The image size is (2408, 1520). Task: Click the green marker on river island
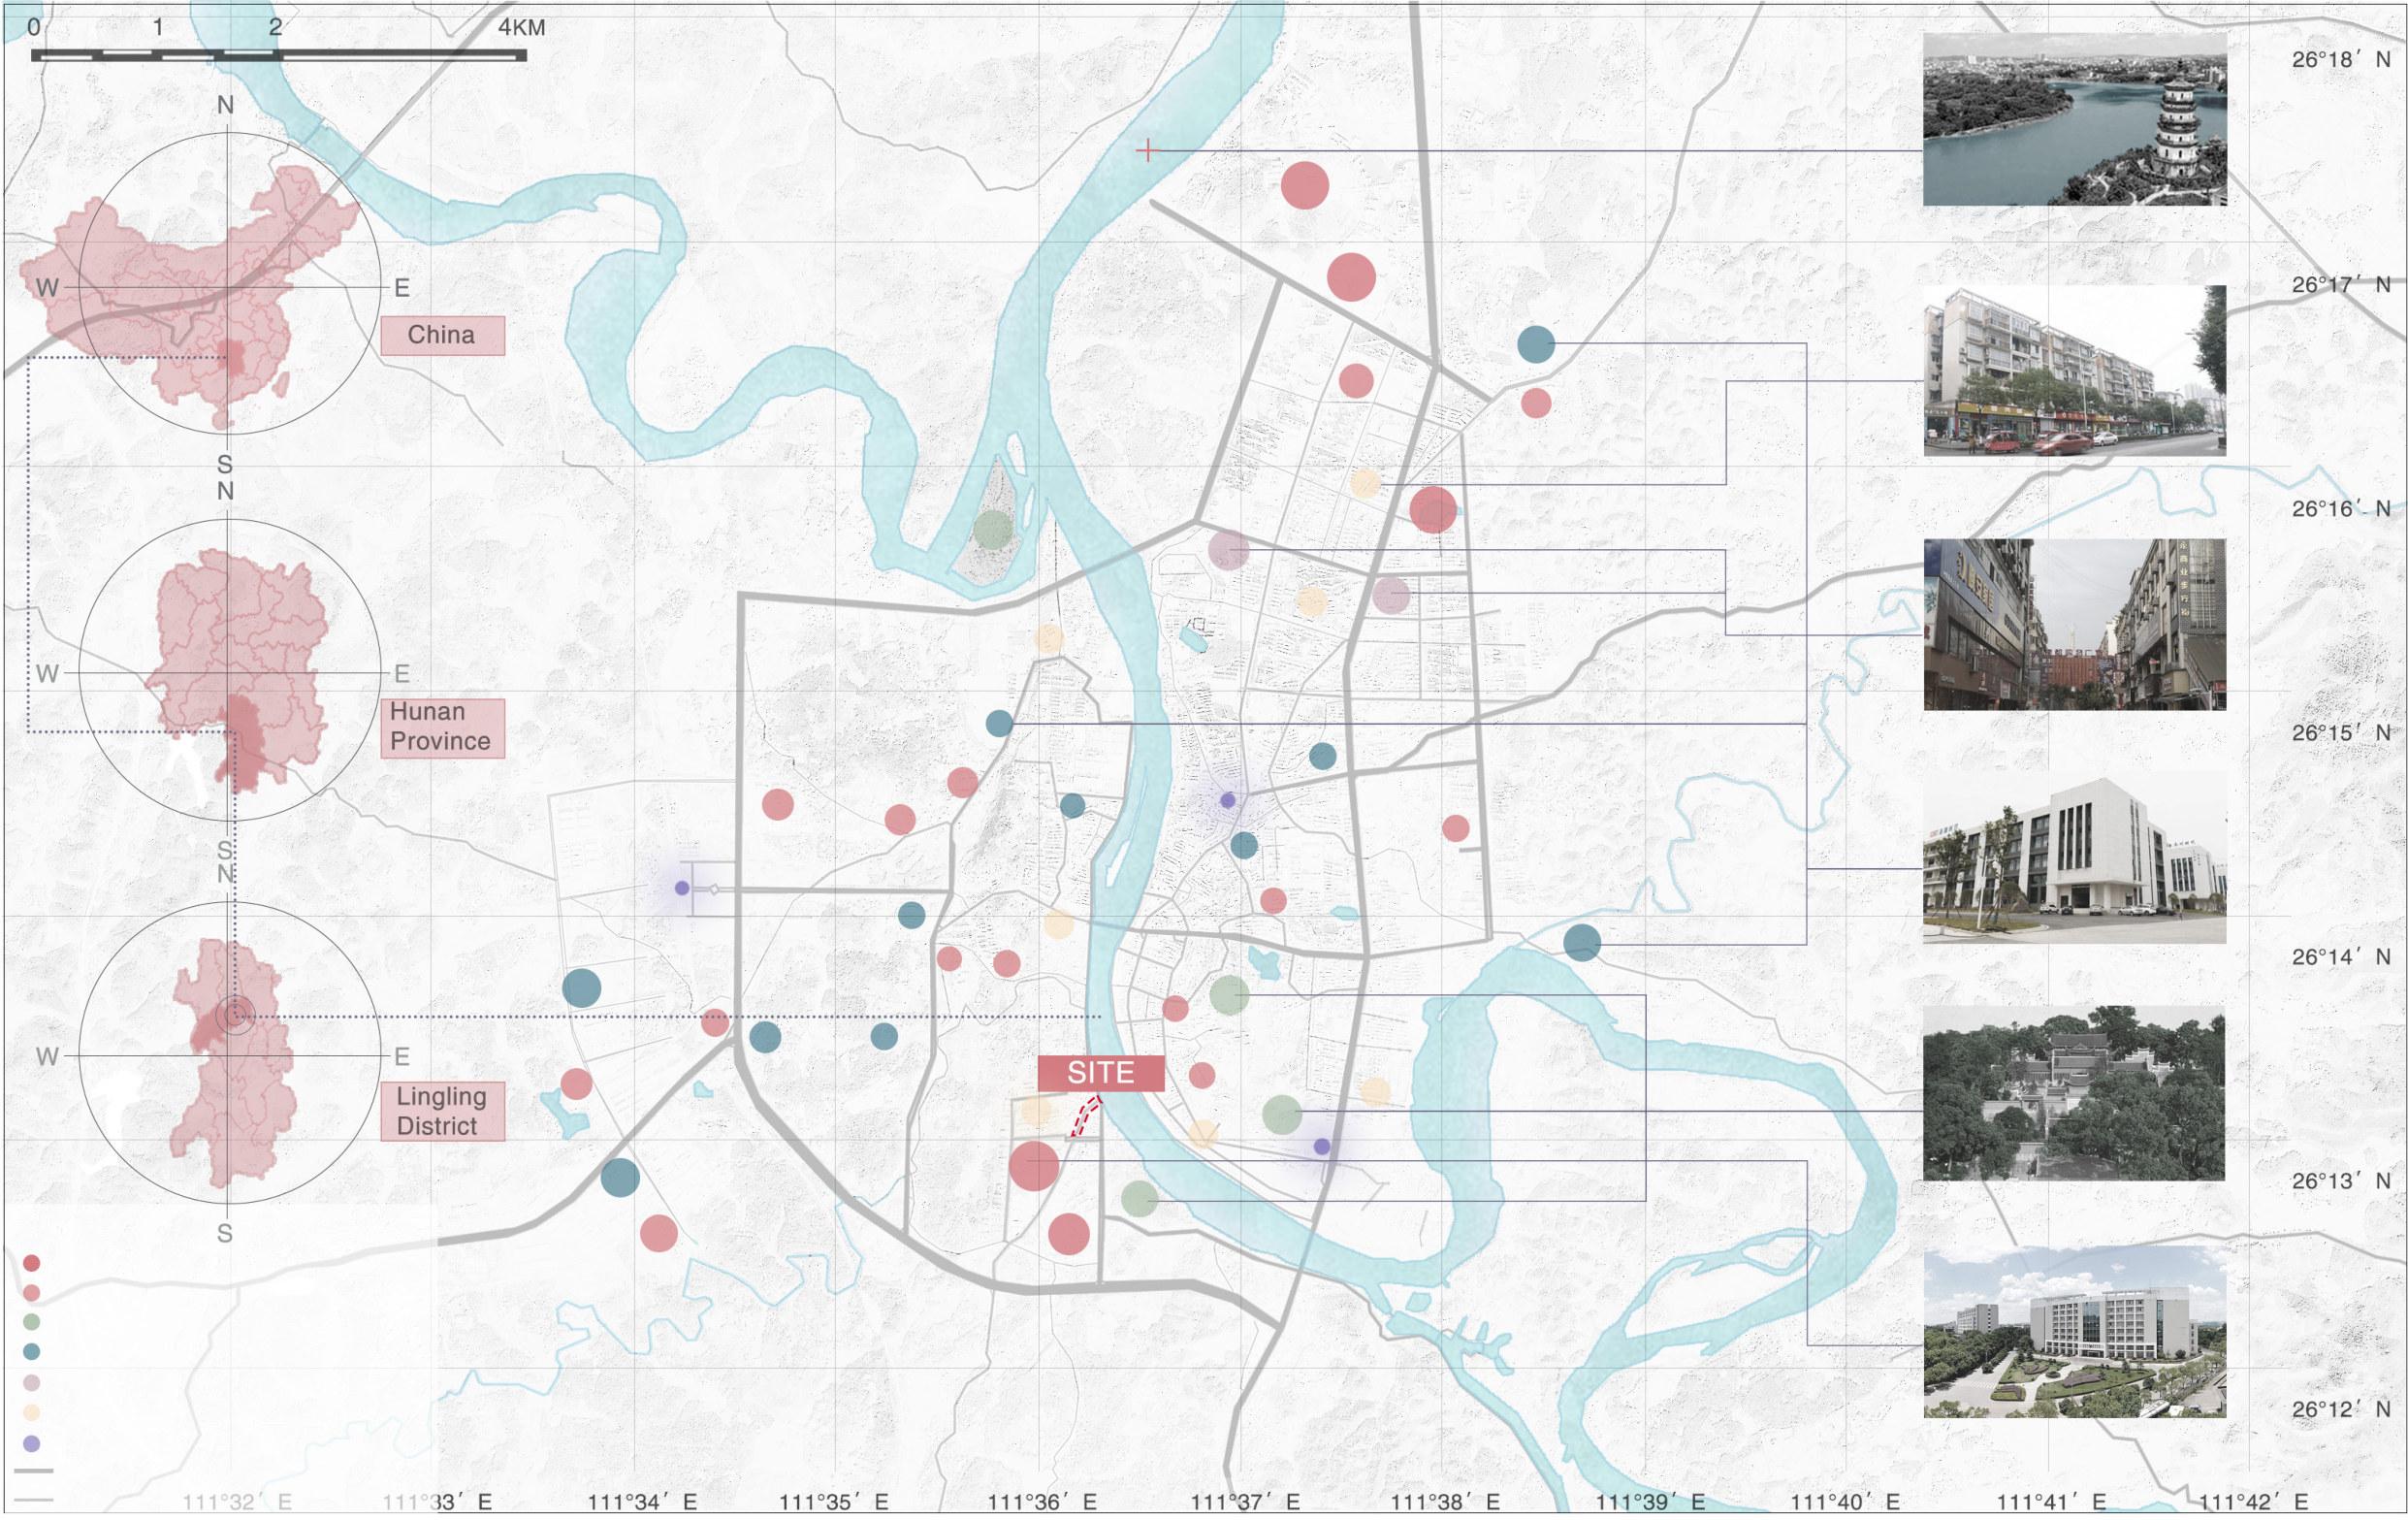click(993, 529)
